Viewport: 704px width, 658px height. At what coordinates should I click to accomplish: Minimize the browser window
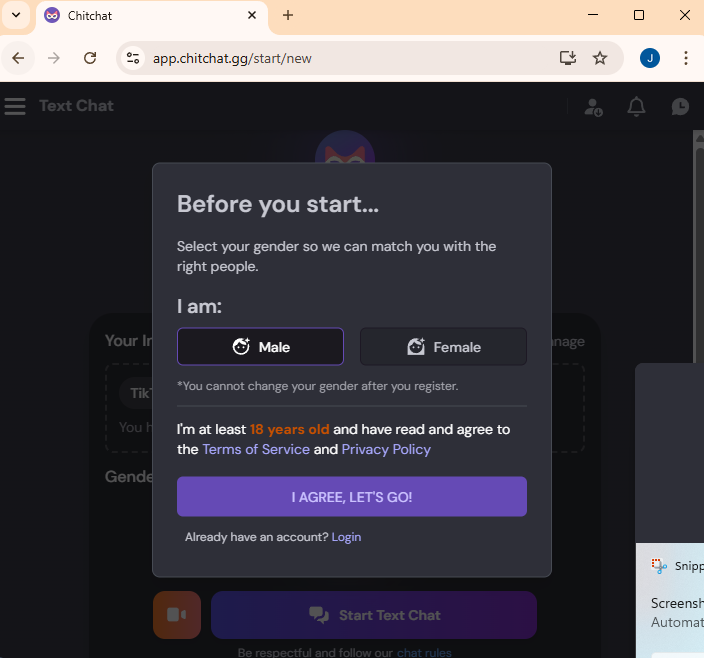pos(593,15)
